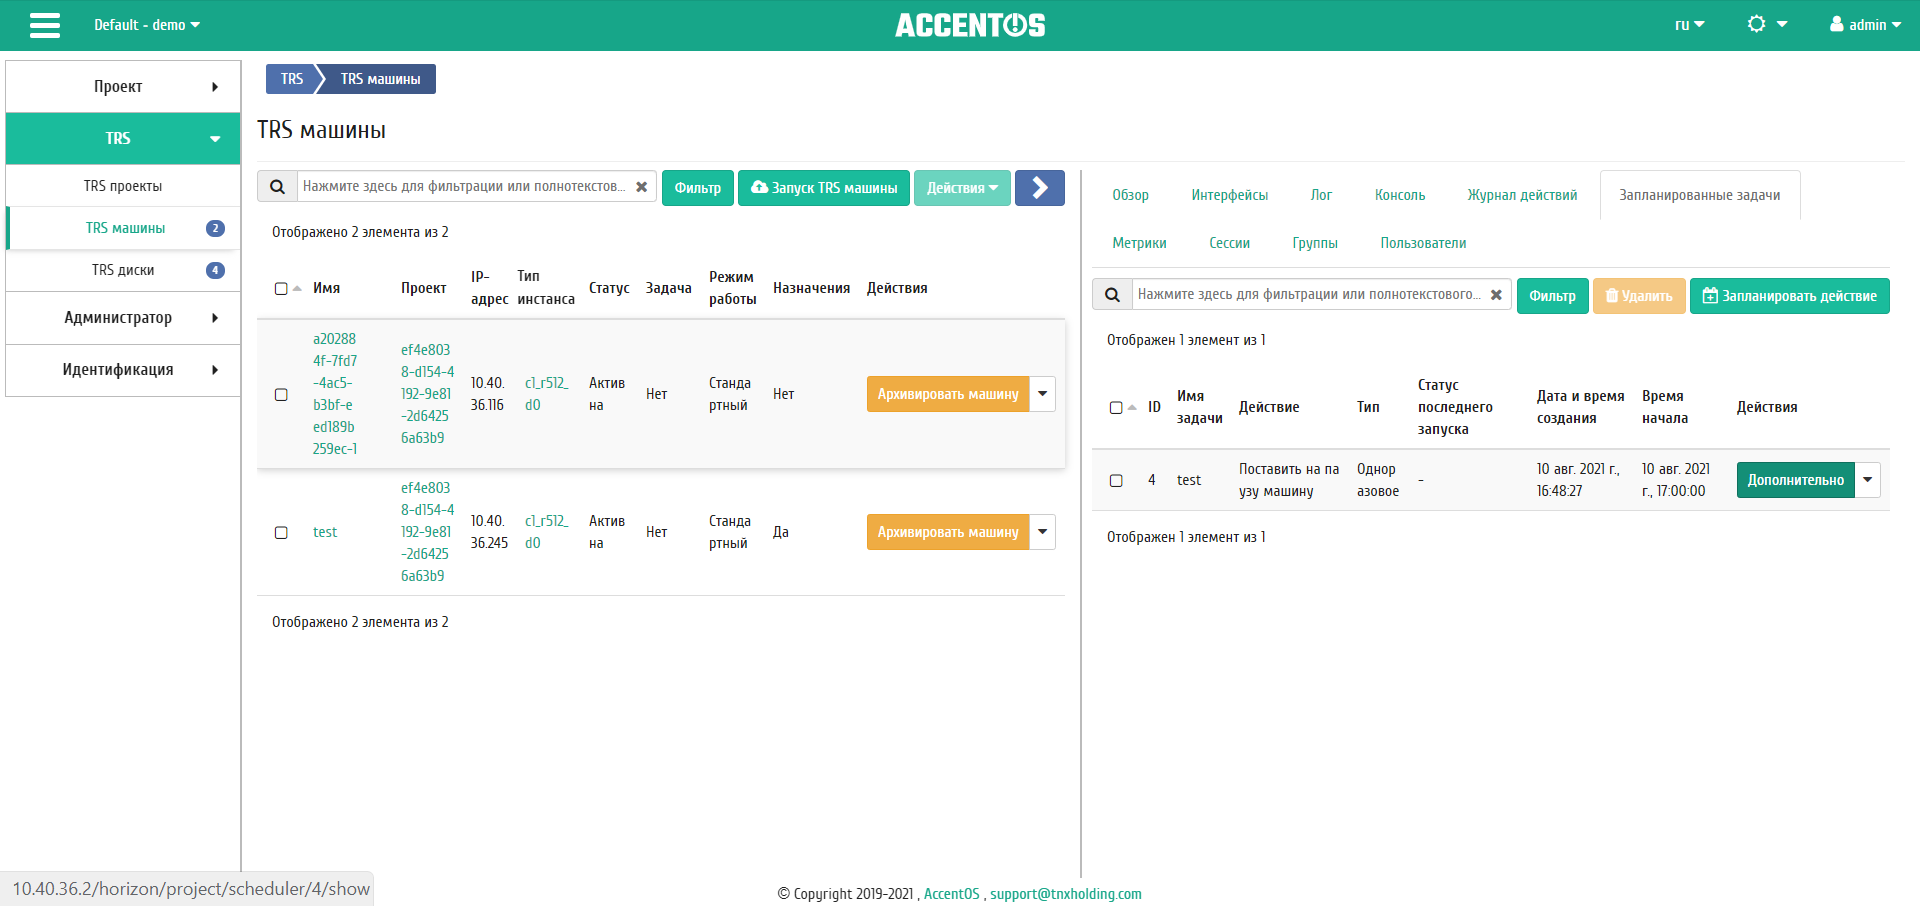Screen dimensions: 1920x906
Task: Open scheduled task name test link
Action: [1188, 480]
